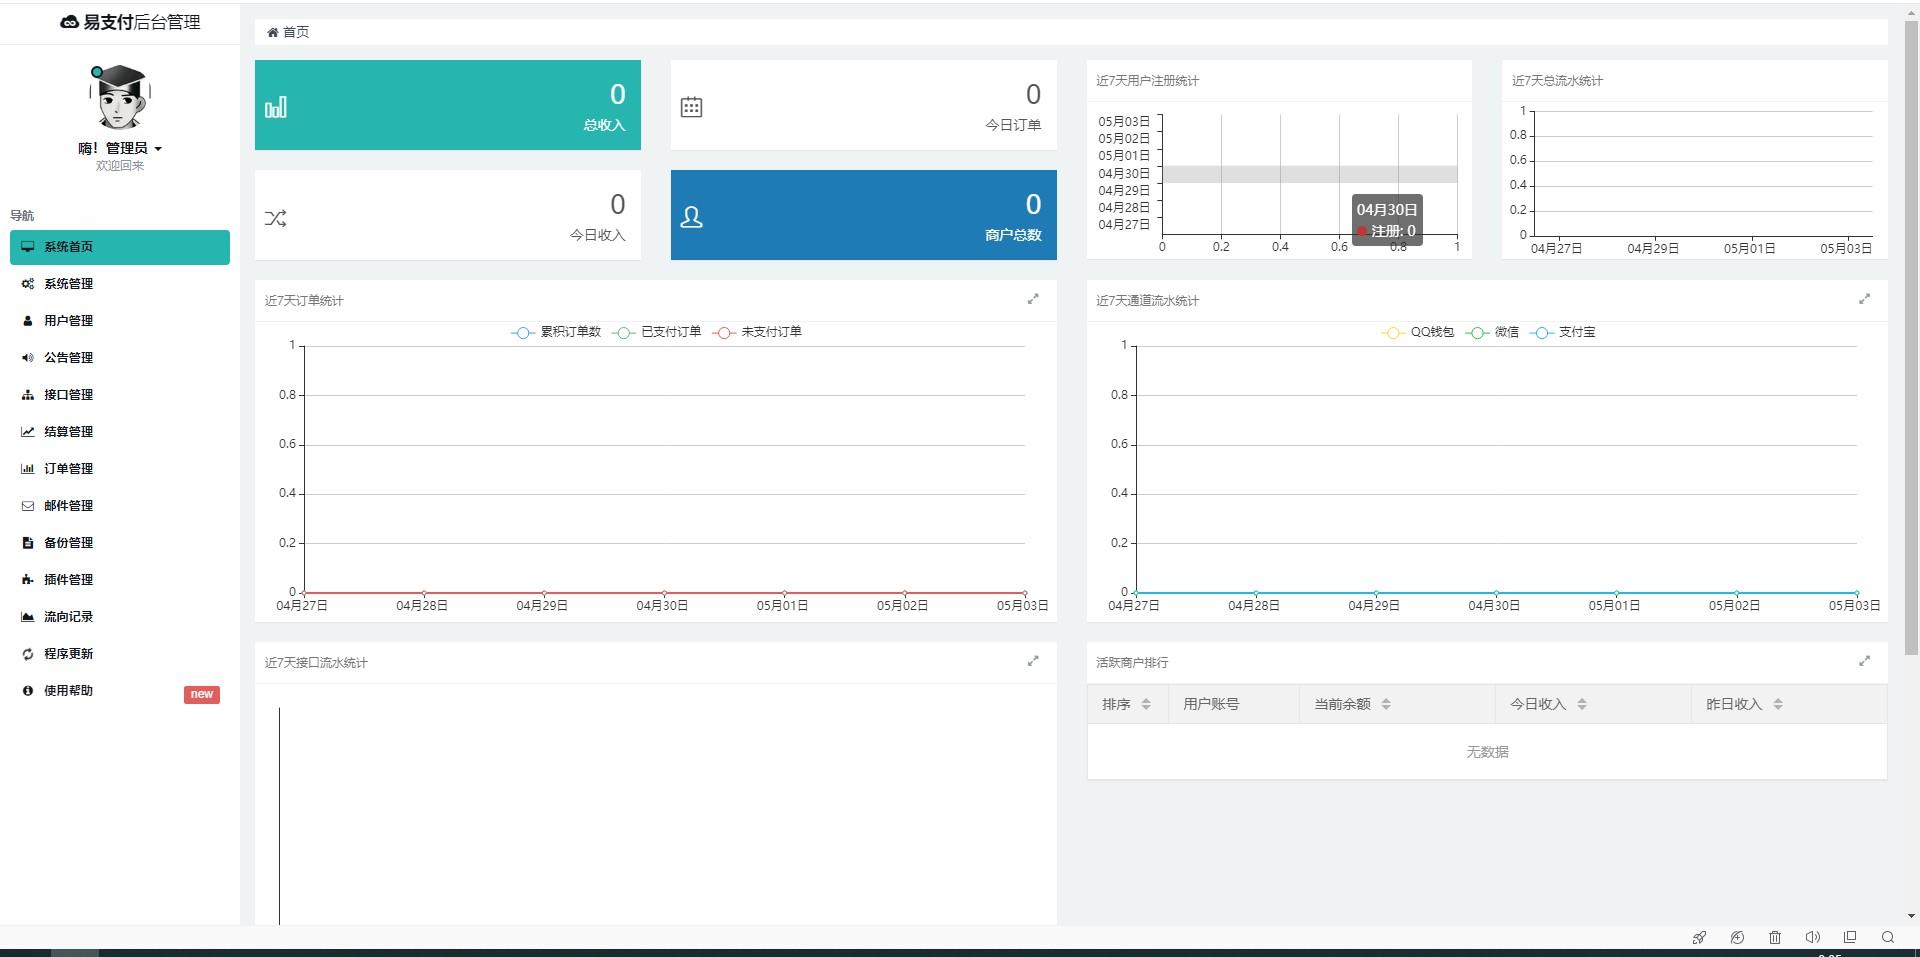Toggle QQ钱包 legend series

click(x=1417, y=332)
